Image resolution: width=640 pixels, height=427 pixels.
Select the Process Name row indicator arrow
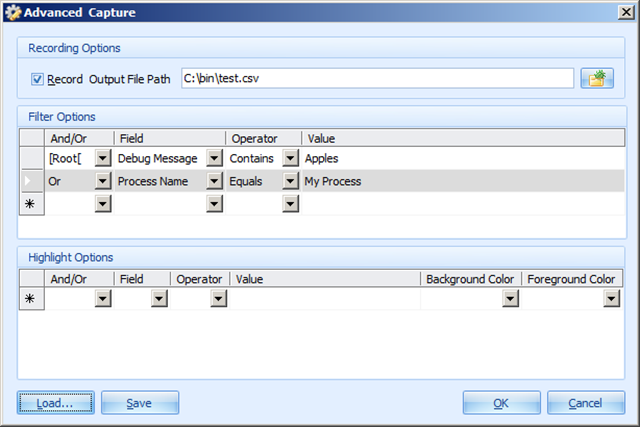[30, 181]
